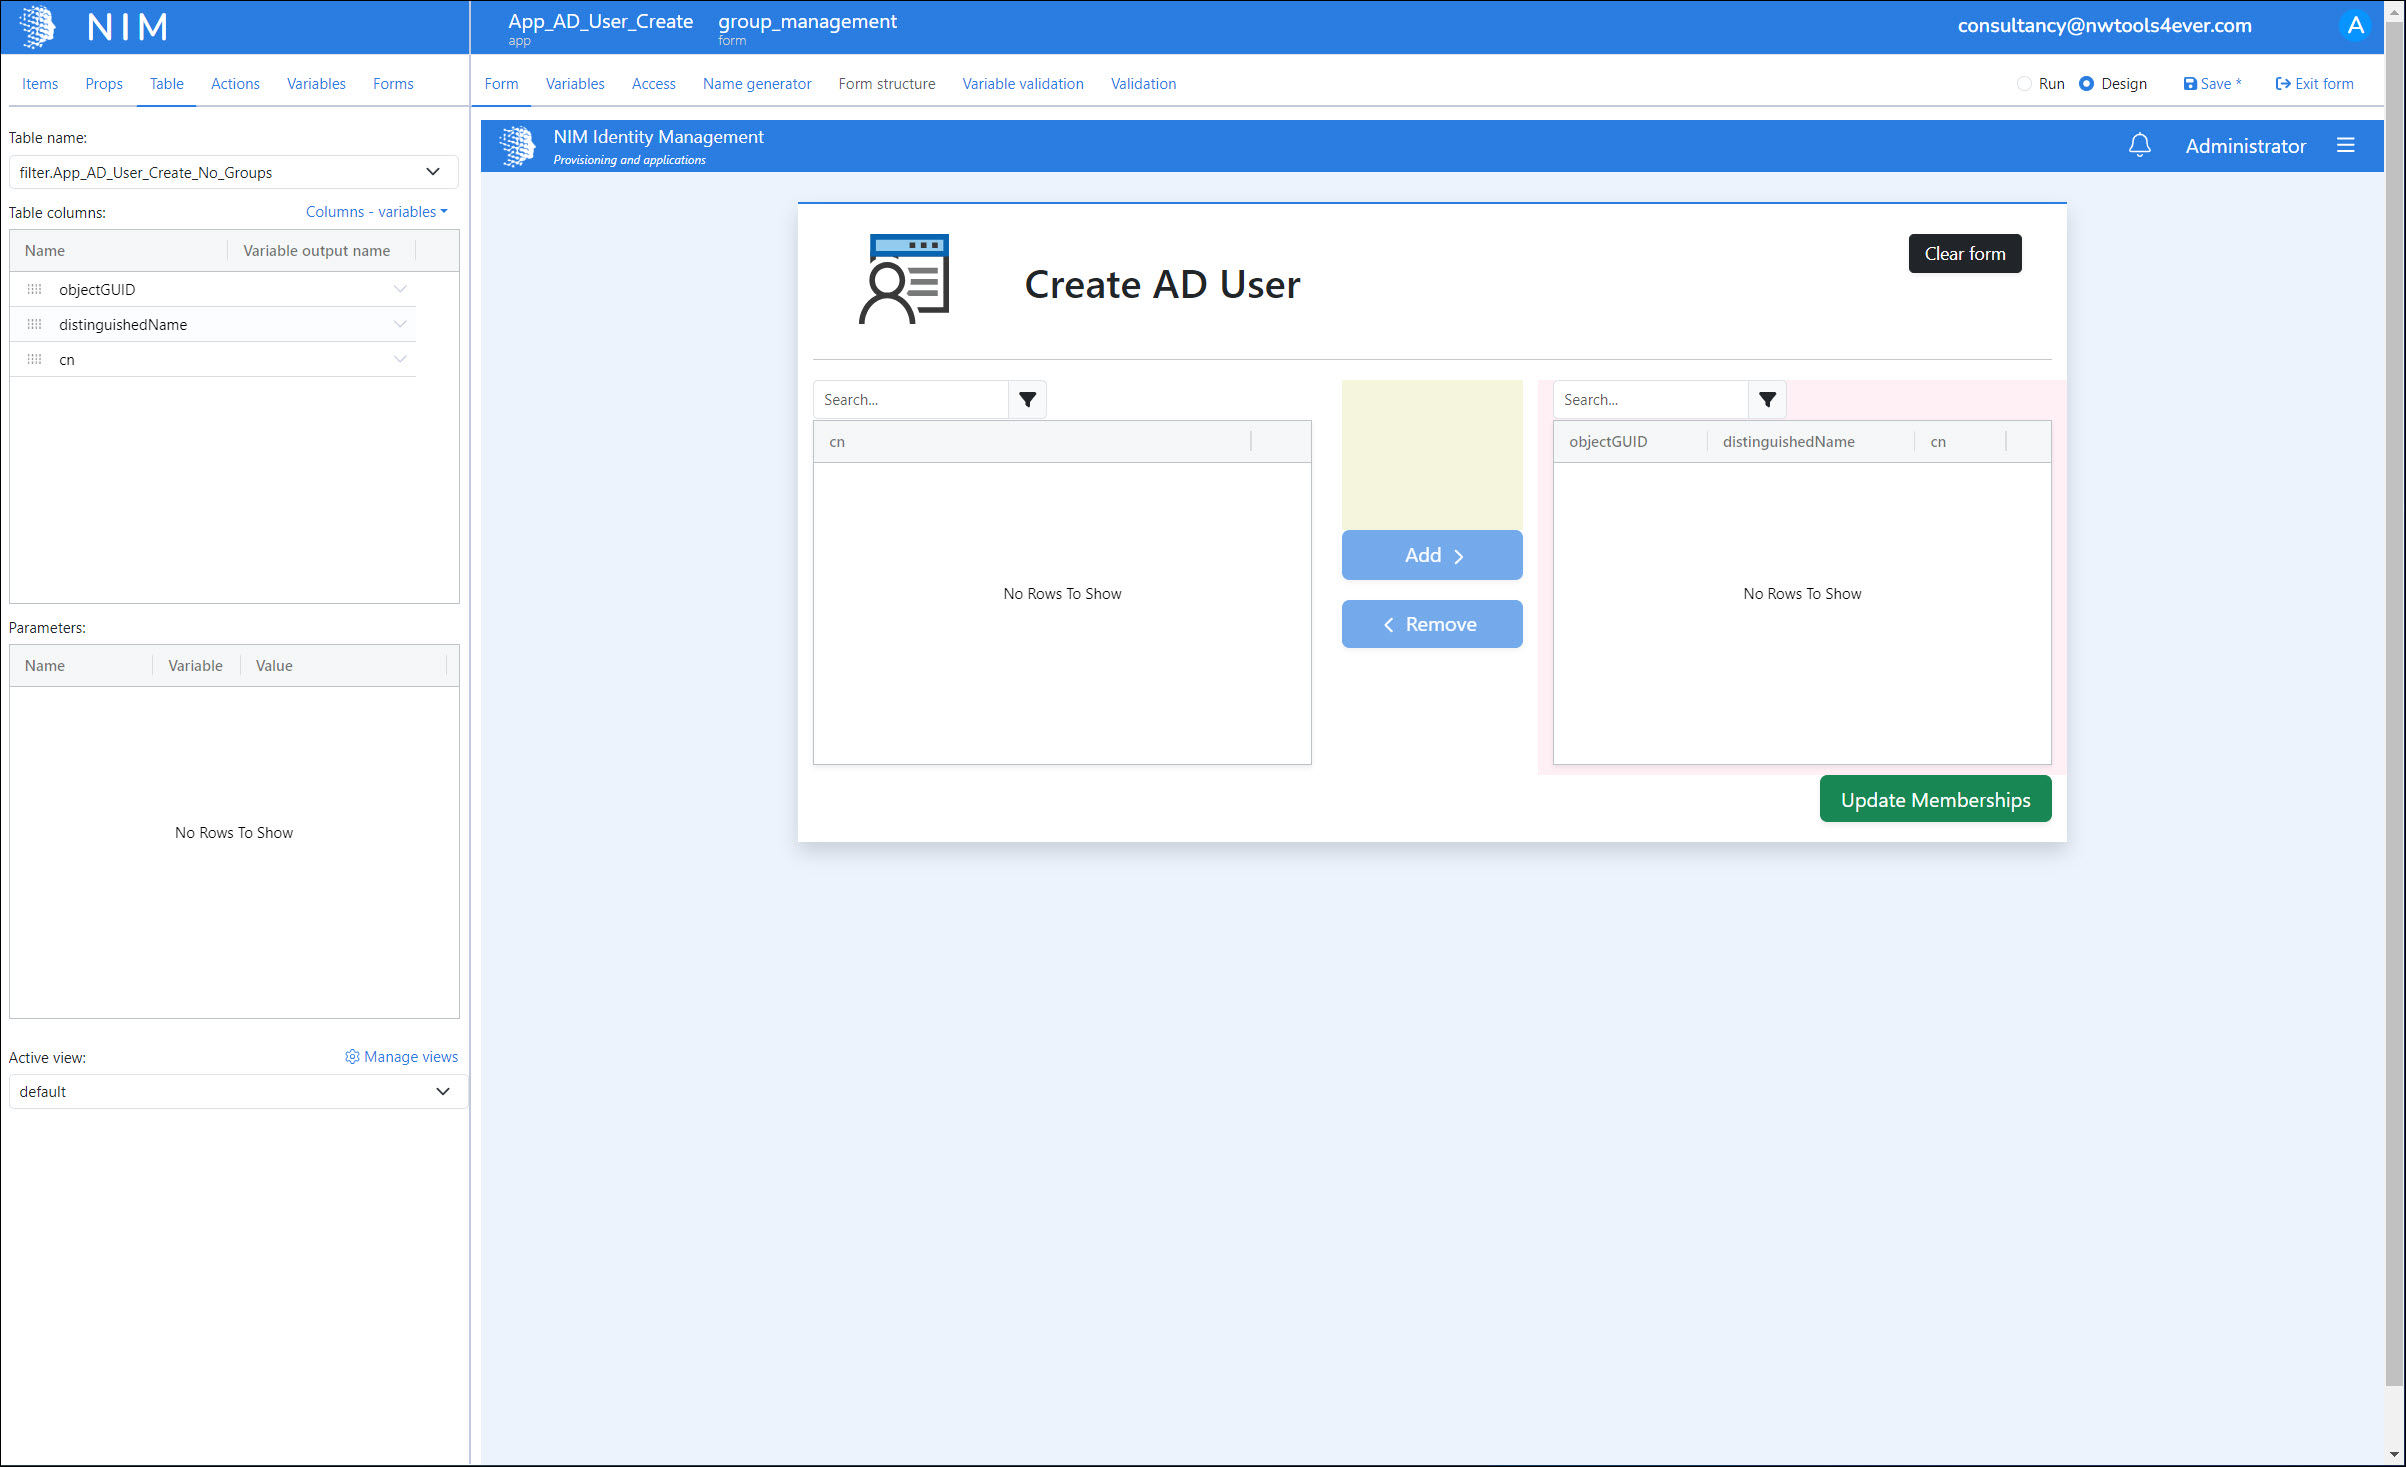Click the filter icon of right group table
Viewport: 2406px width, 1467px height.
coord(1767,400)
